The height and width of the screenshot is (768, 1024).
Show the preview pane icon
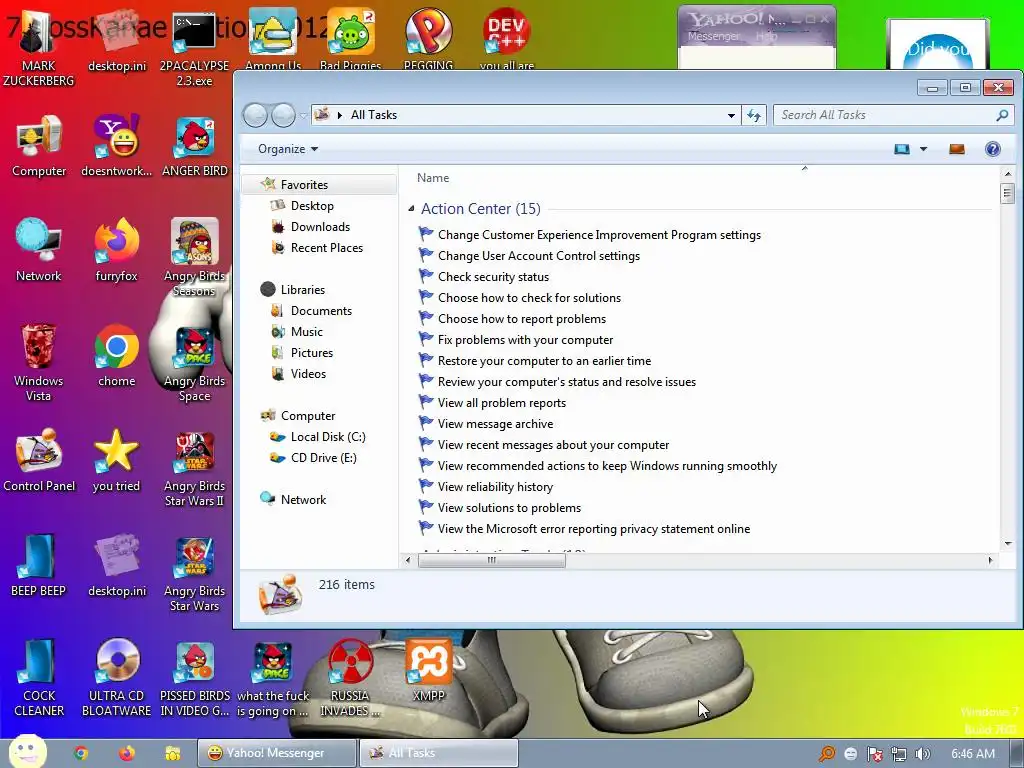pos(957,149)
